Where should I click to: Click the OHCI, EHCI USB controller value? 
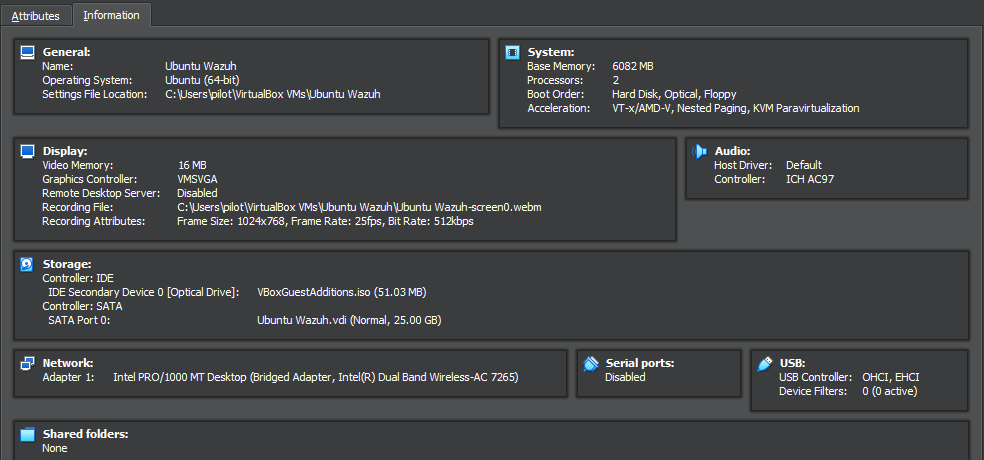890,377
